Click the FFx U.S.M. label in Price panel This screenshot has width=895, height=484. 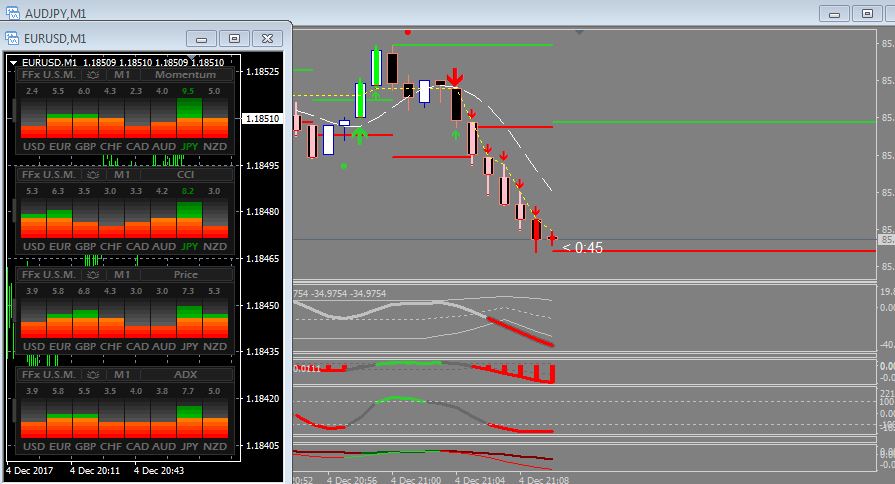48,275
